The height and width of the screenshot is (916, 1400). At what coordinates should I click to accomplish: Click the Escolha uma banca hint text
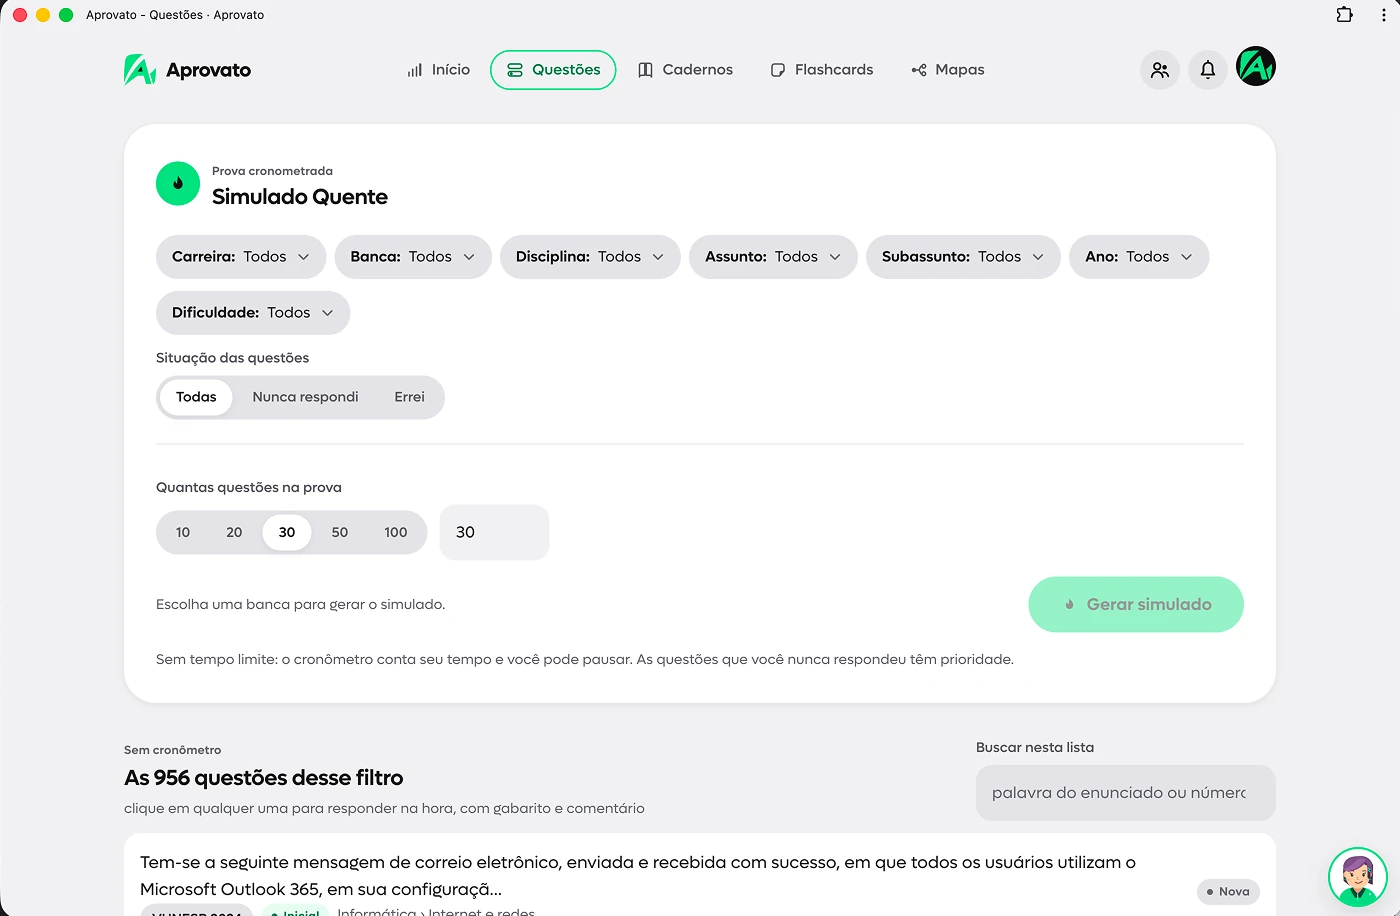pyautogui.click(x=301, y=604)
